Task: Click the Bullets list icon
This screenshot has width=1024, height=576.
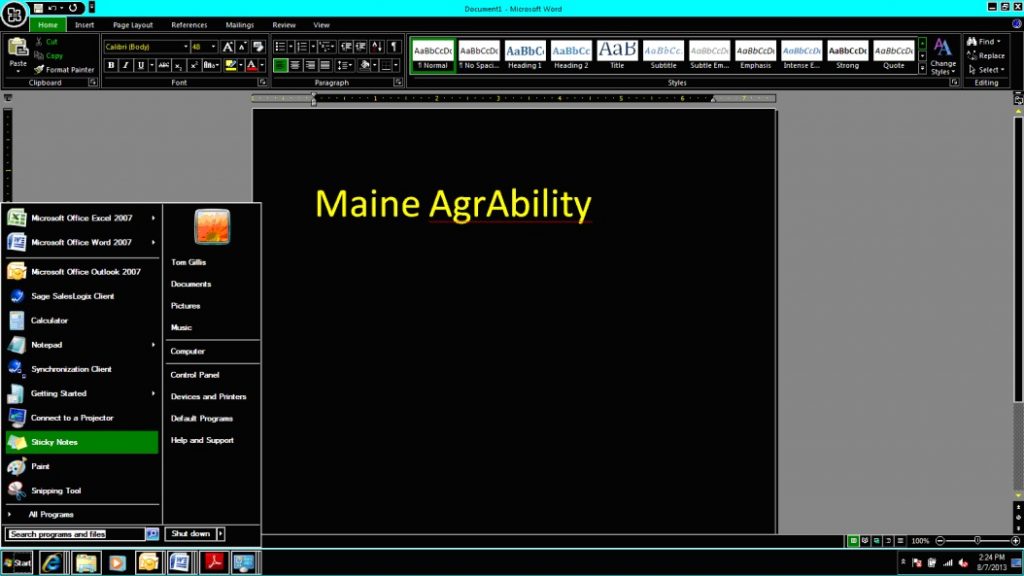Action: click(281, 47)
